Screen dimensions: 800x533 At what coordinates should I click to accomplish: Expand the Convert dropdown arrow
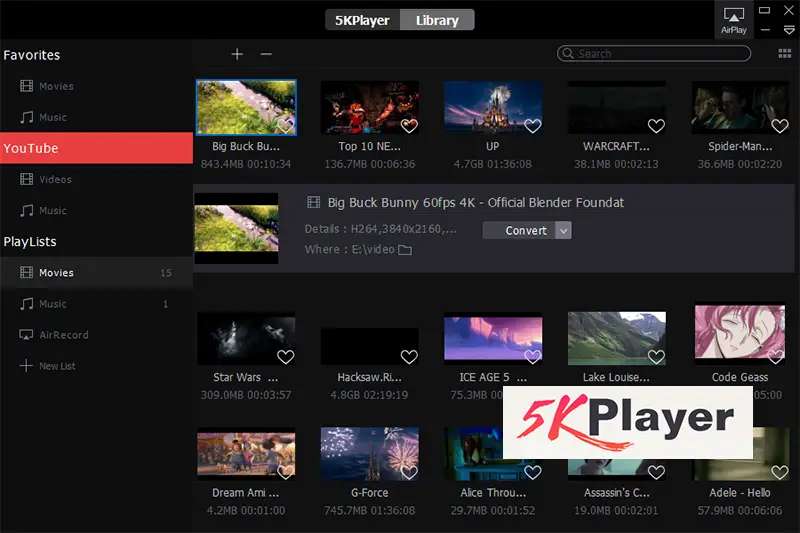point(563,231)
